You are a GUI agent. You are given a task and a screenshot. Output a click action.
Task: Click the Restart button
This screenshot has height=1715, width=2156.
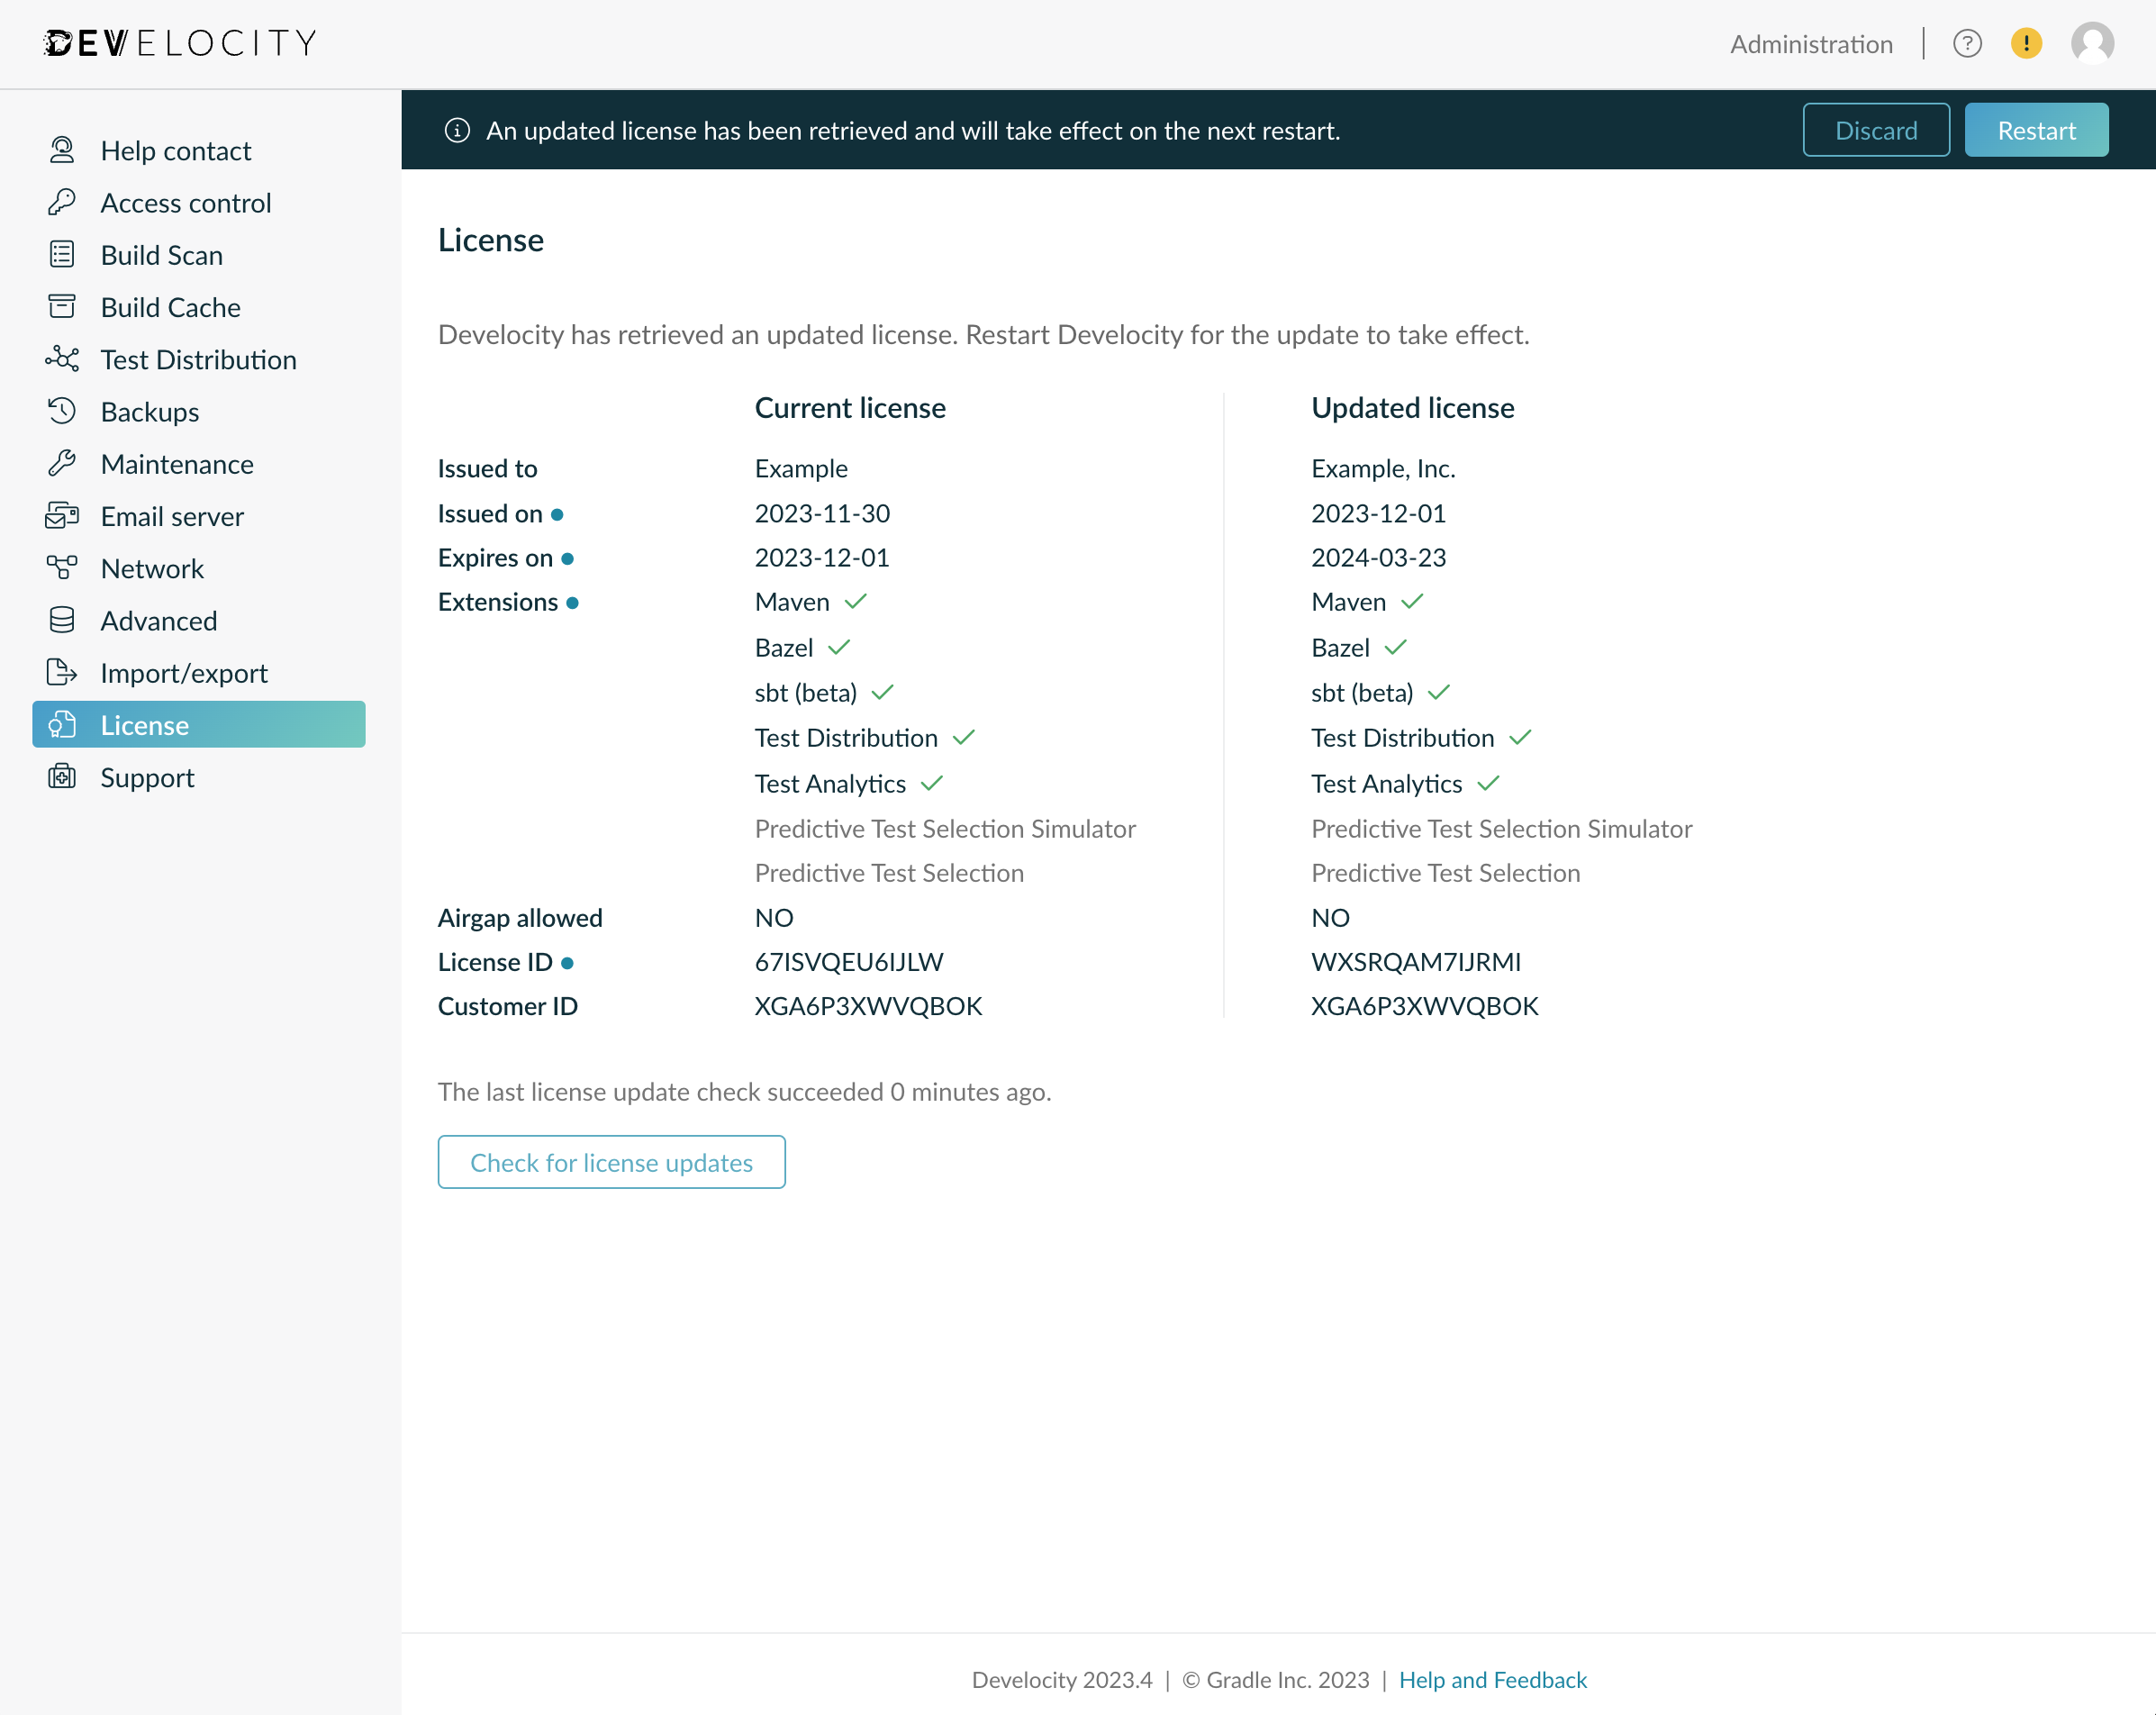(2036, 129)
